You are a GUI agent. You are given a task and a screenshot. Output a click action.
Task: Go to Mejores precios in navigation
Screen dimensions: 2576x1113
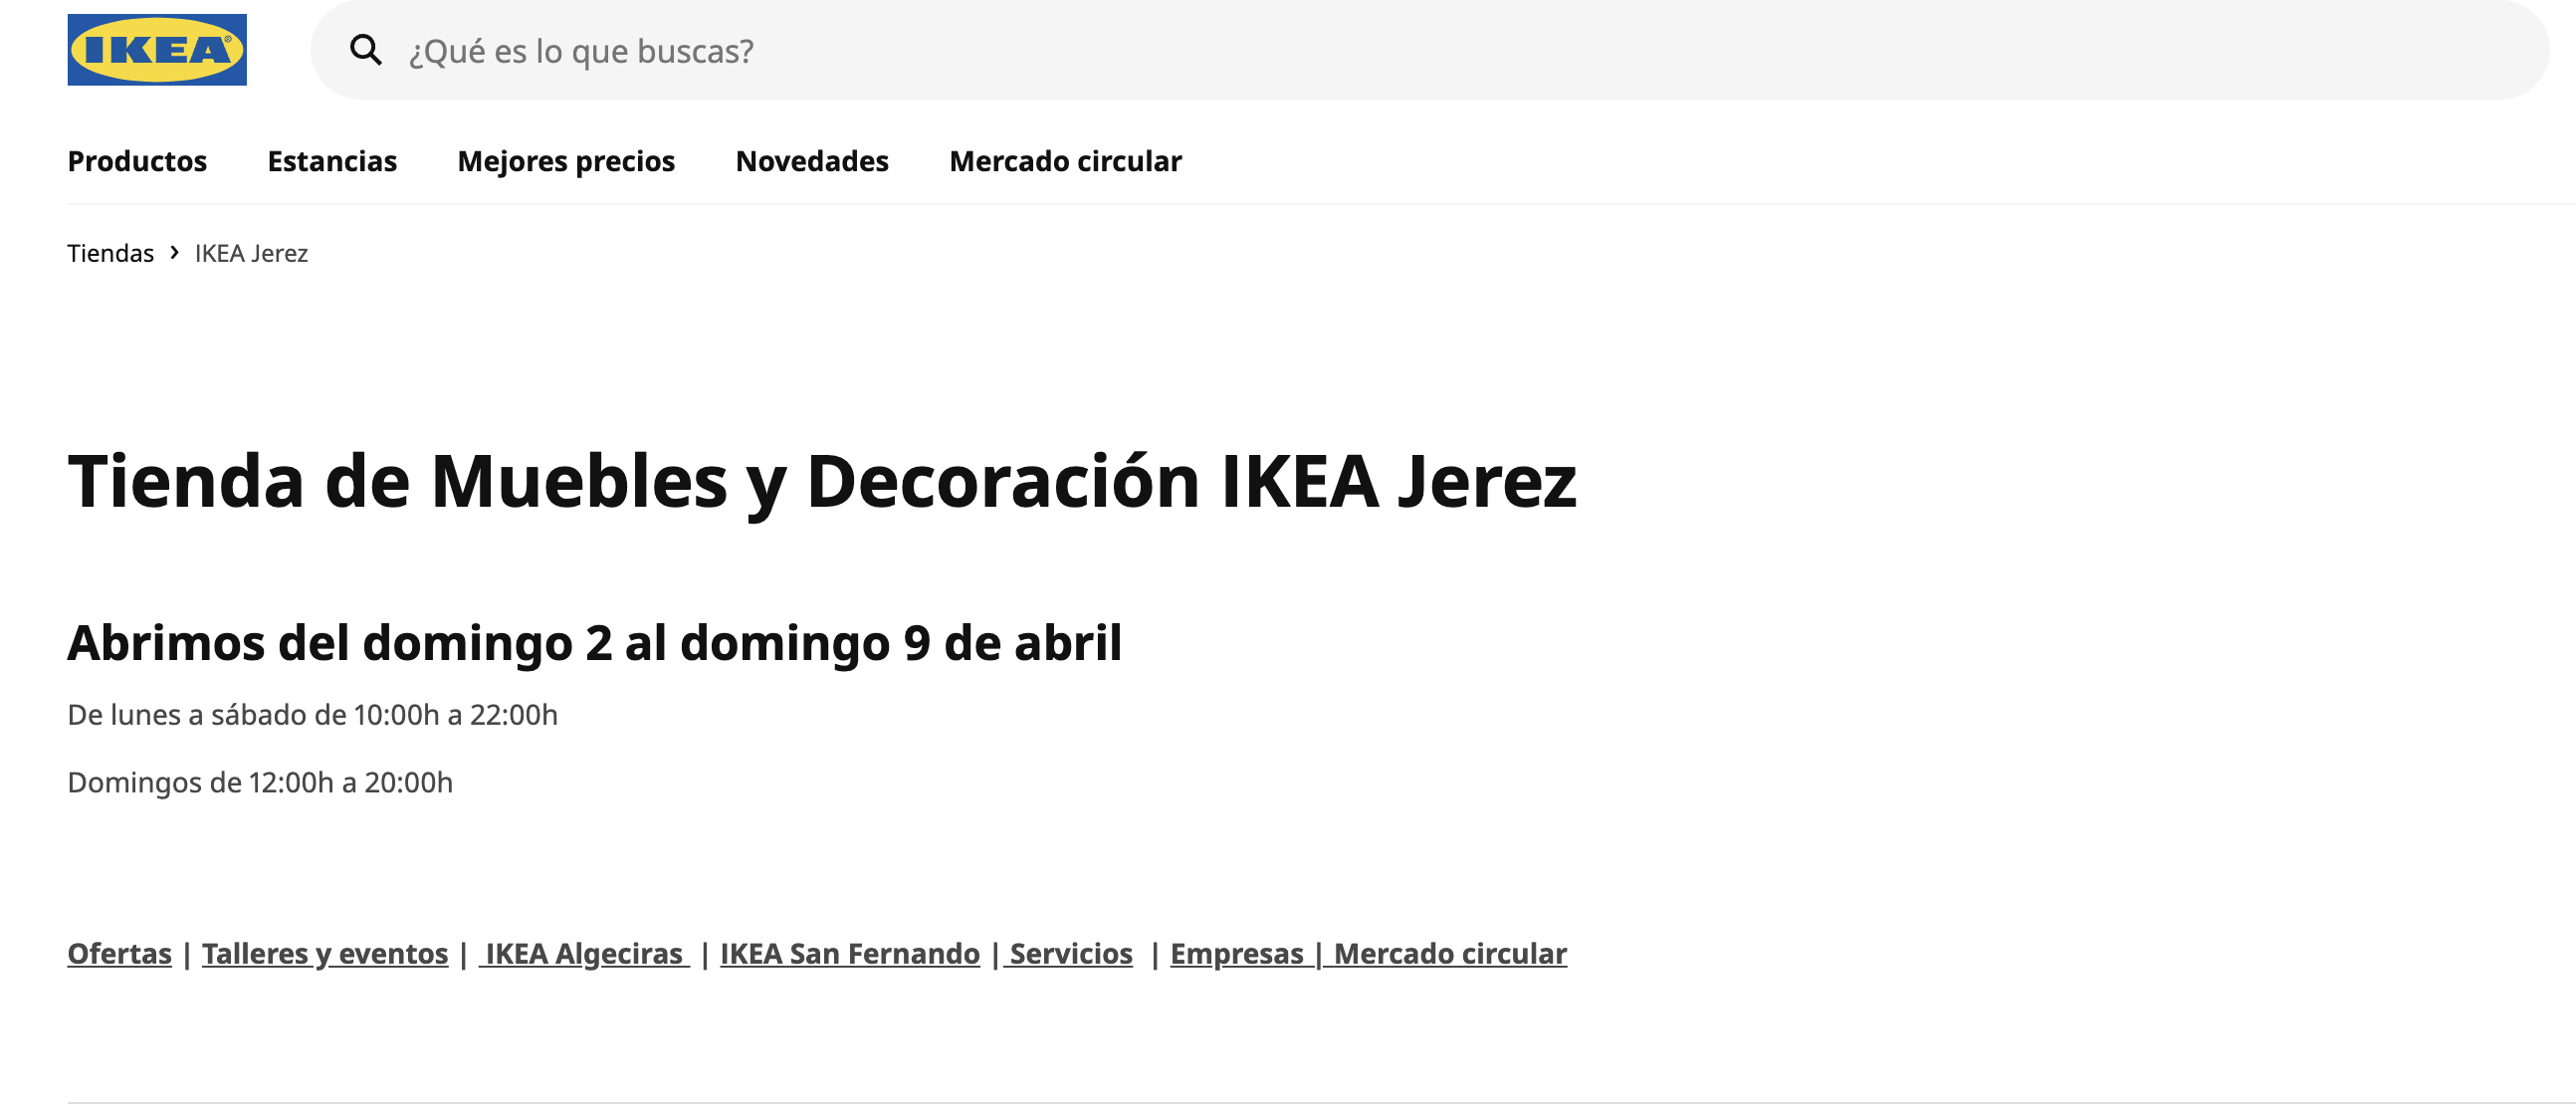[566, 161]
